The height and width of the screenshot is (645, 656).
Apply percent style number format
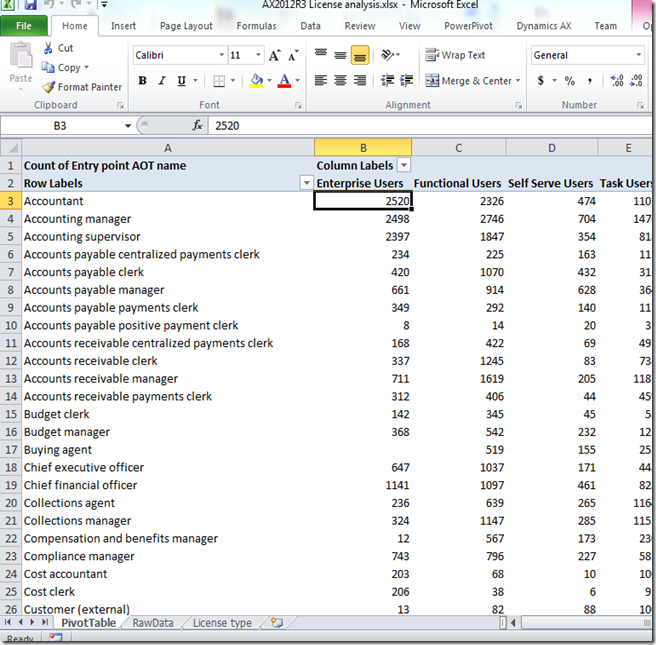click(x=570, y=81)
